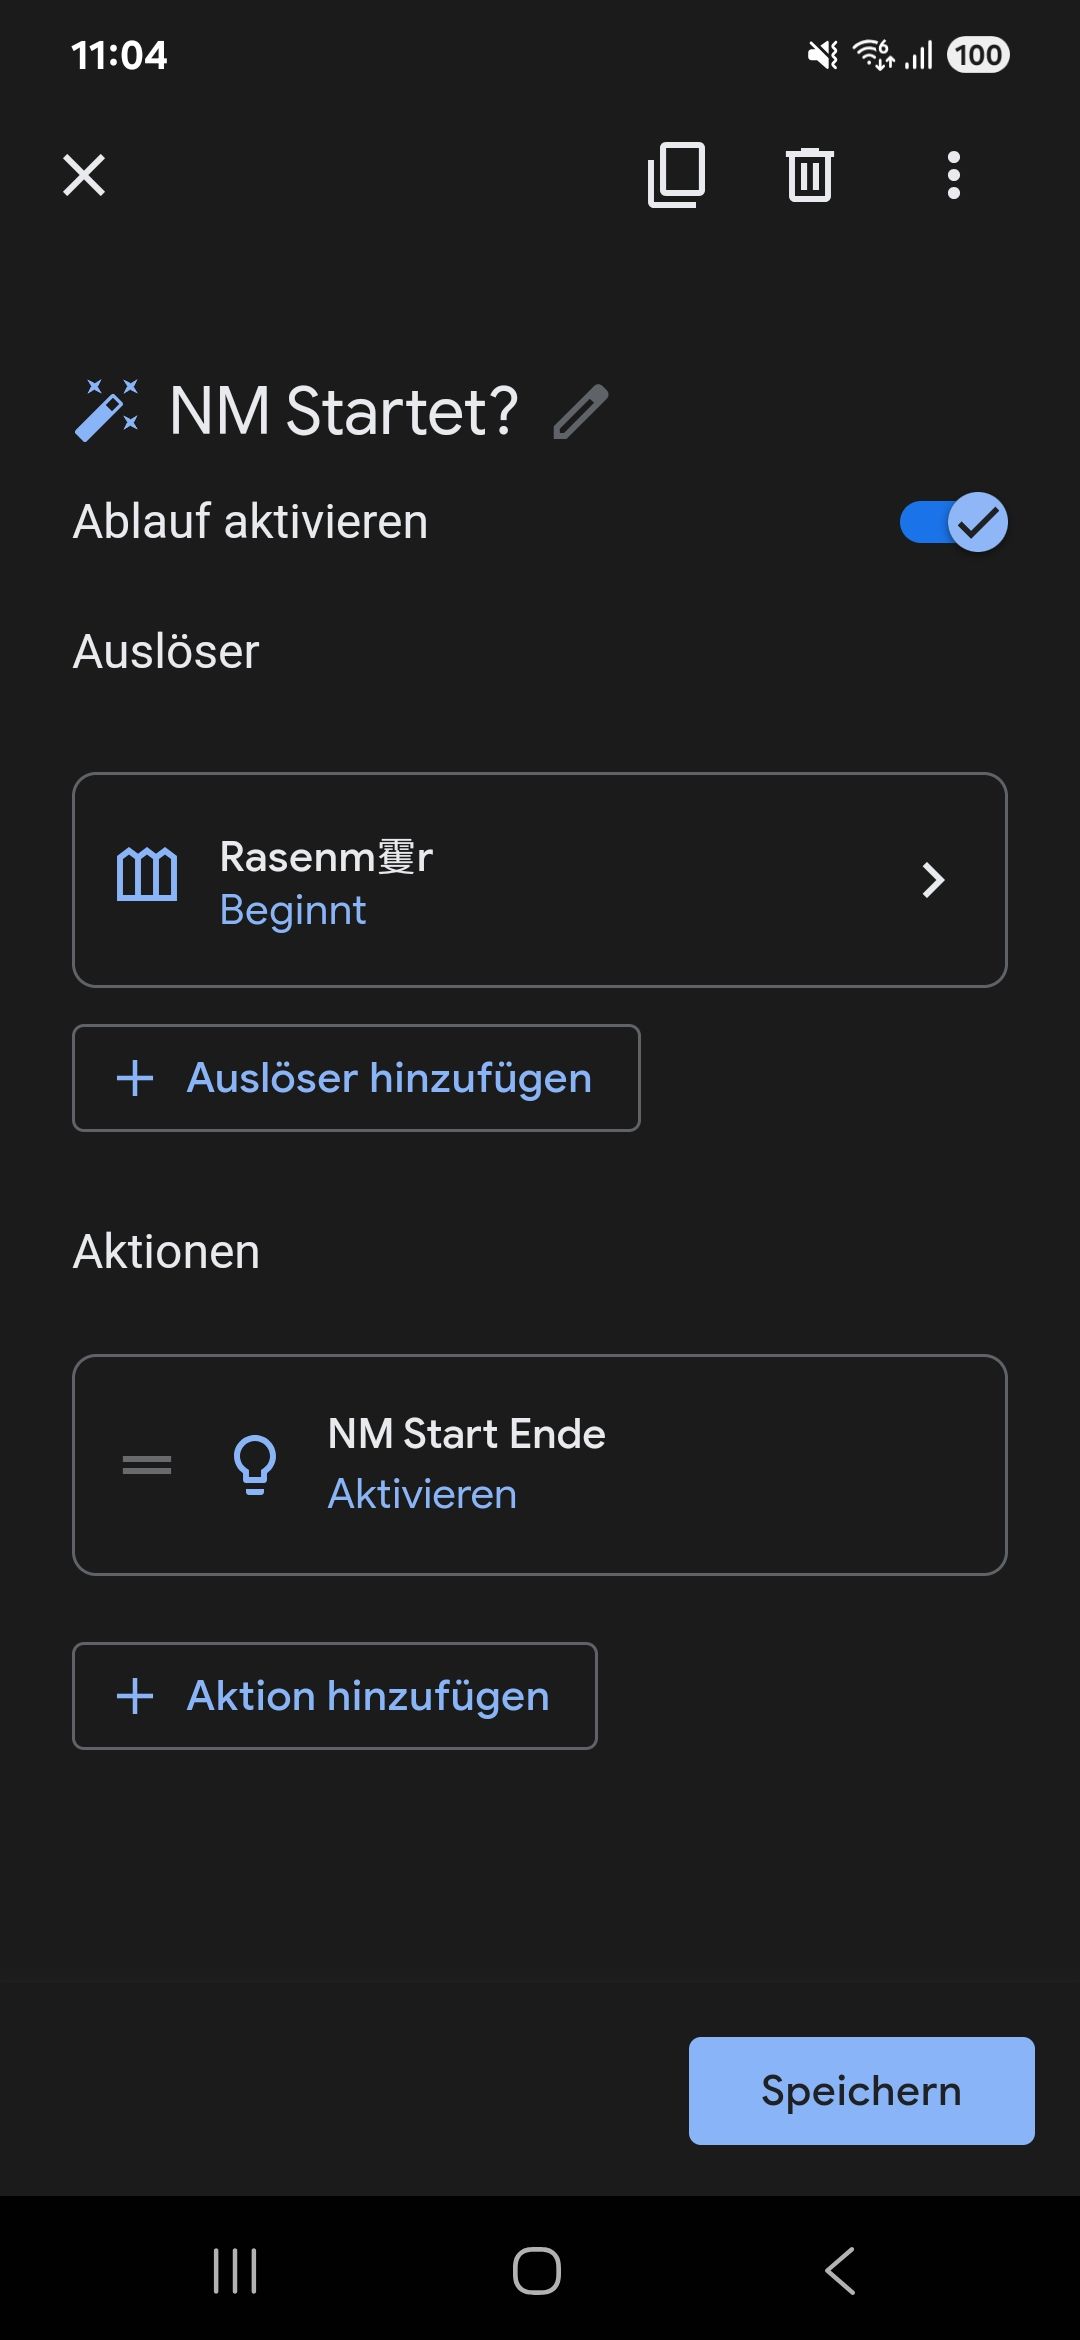The image size is (1080, 2340).
Task: Close the routine editor with the X
Action: (84, 175)
